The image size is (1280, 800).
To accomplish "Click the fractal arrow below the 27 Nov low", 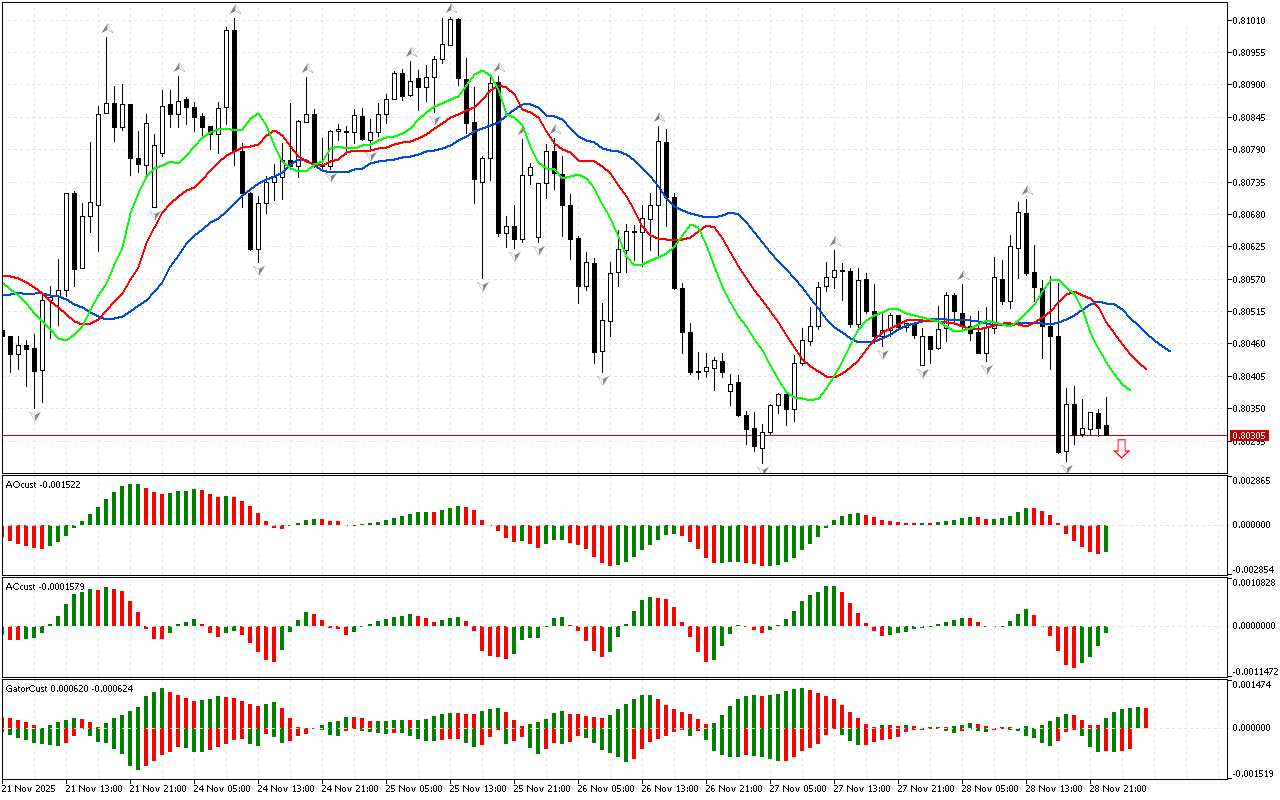I will coord(763,467).
